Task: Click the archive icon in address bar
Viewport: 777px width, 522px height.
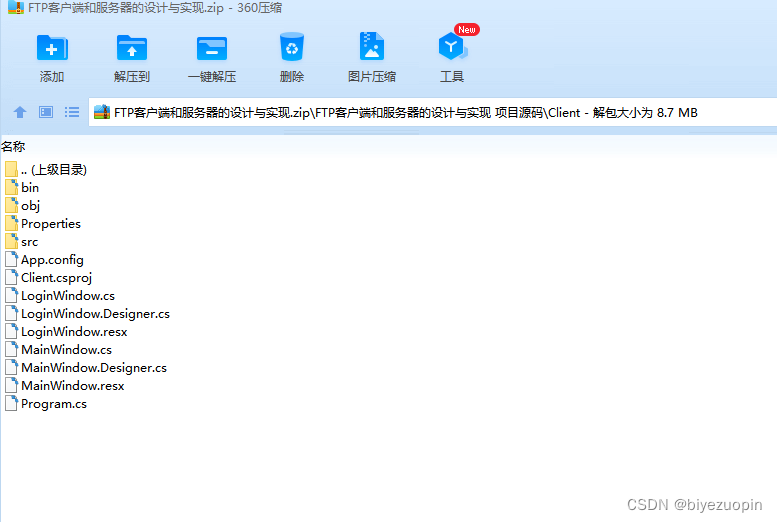Action: coord(102,112)
